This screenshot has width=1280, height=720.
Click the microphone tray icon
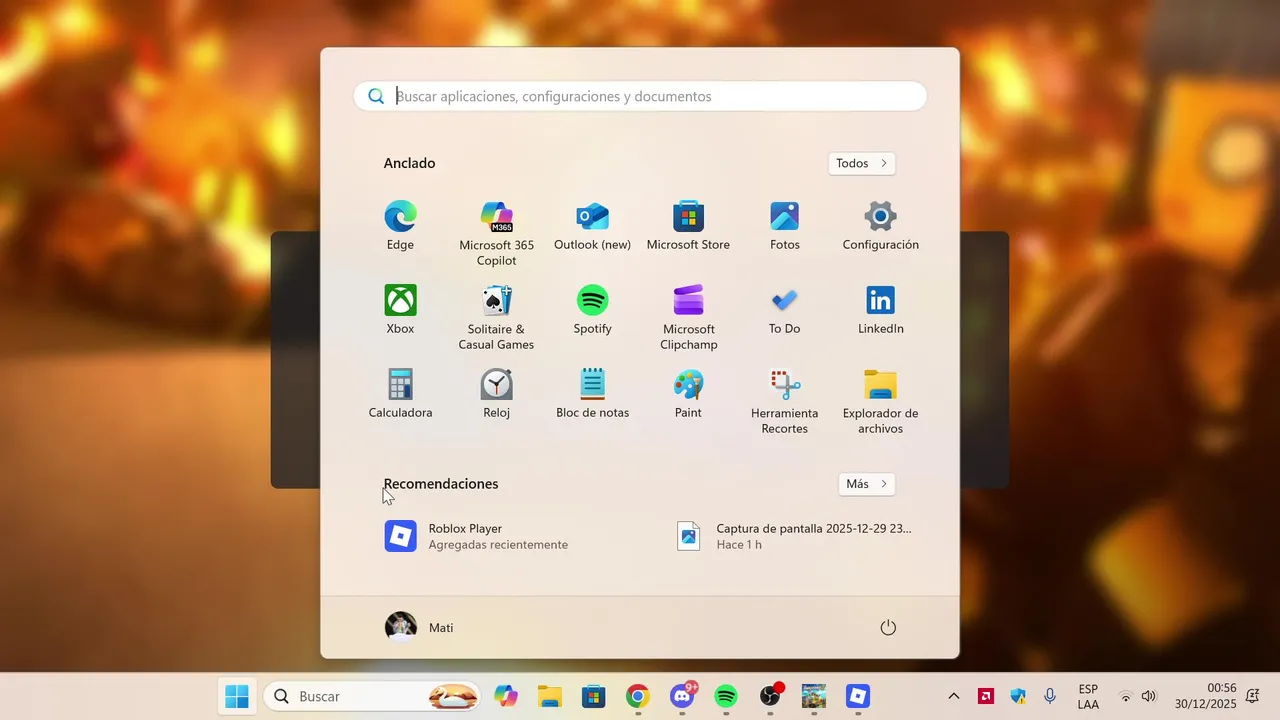coord(1050,696)
